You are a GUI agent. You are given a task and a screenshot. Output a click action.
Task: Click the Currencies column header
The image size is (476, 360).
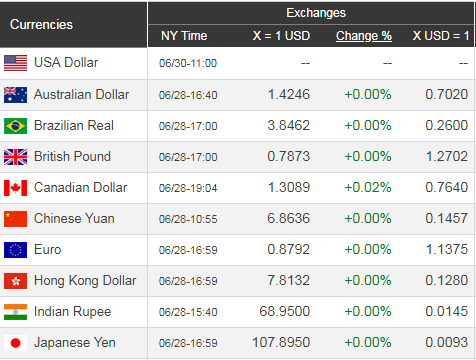click(41, 24)
